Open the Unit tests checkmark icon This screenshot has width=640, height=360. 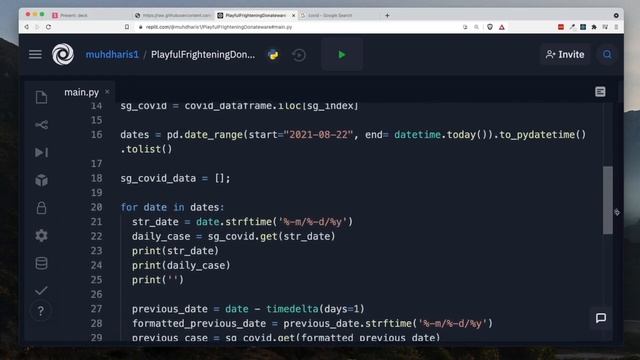41,290
